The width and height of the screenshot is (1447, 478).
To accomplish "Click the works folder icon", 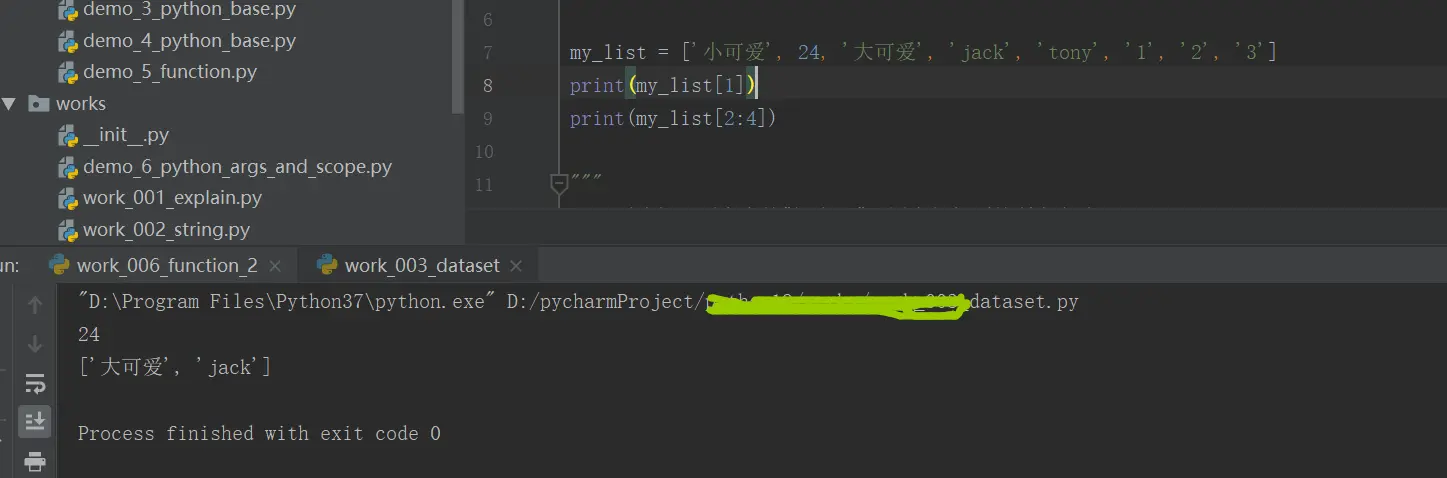I will 39,103.
